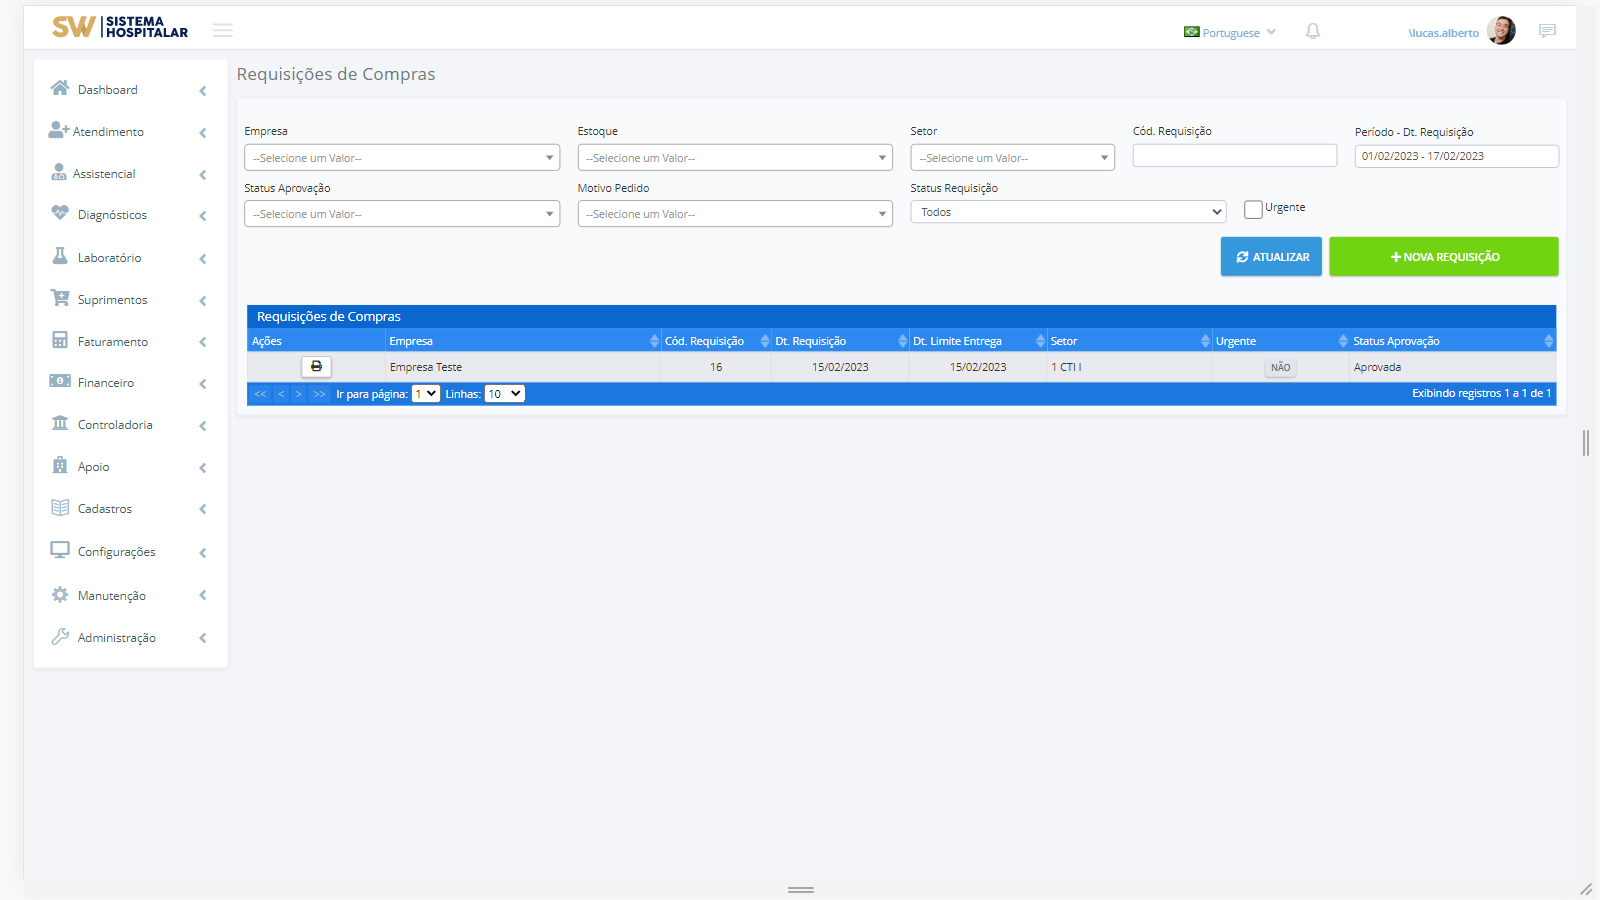1600x900 pixels.
Task: Open the Cadastros sidebar menu
Action: point(105,509)
